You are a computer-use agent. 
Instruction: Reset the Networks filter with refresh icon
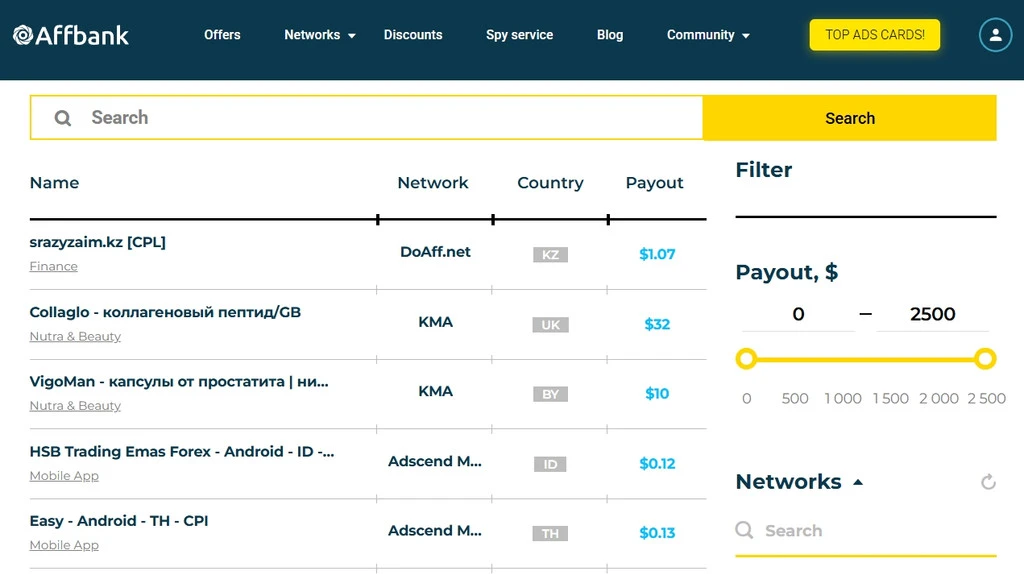988,482
